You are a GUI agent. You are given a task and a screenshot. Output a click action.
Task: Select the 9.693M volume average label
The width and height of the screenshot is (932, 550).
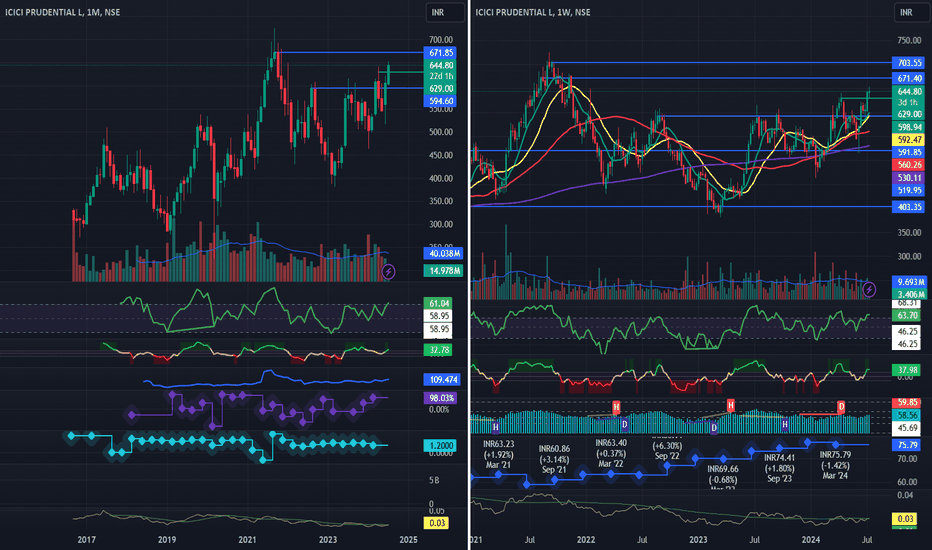tap(909, 282)
